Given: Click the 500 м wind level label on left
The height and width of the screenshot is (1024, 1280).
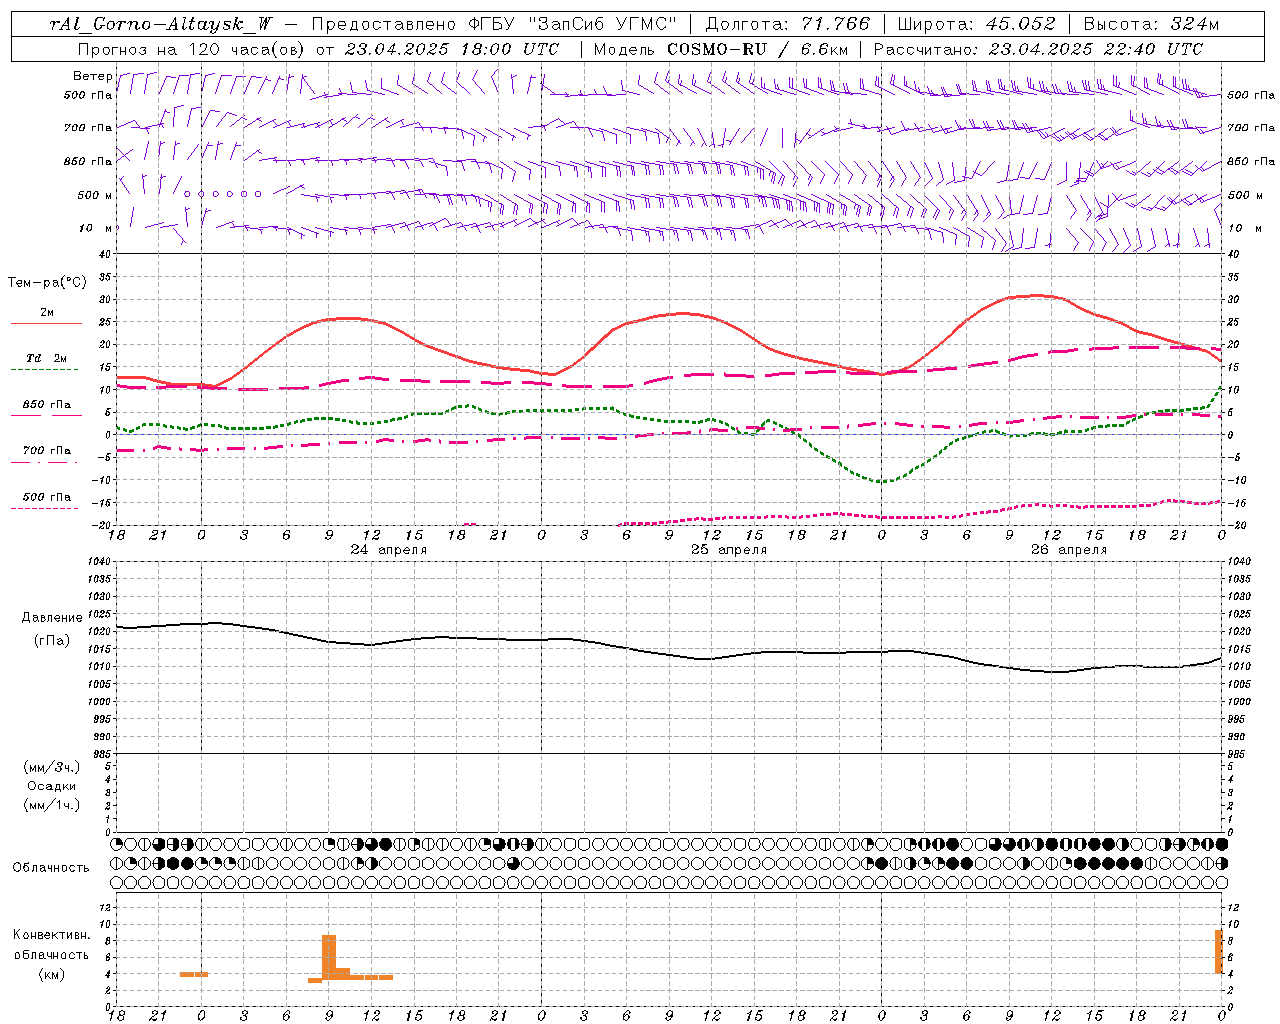Looking at the screenshot, I should click(x=95, y=195).
